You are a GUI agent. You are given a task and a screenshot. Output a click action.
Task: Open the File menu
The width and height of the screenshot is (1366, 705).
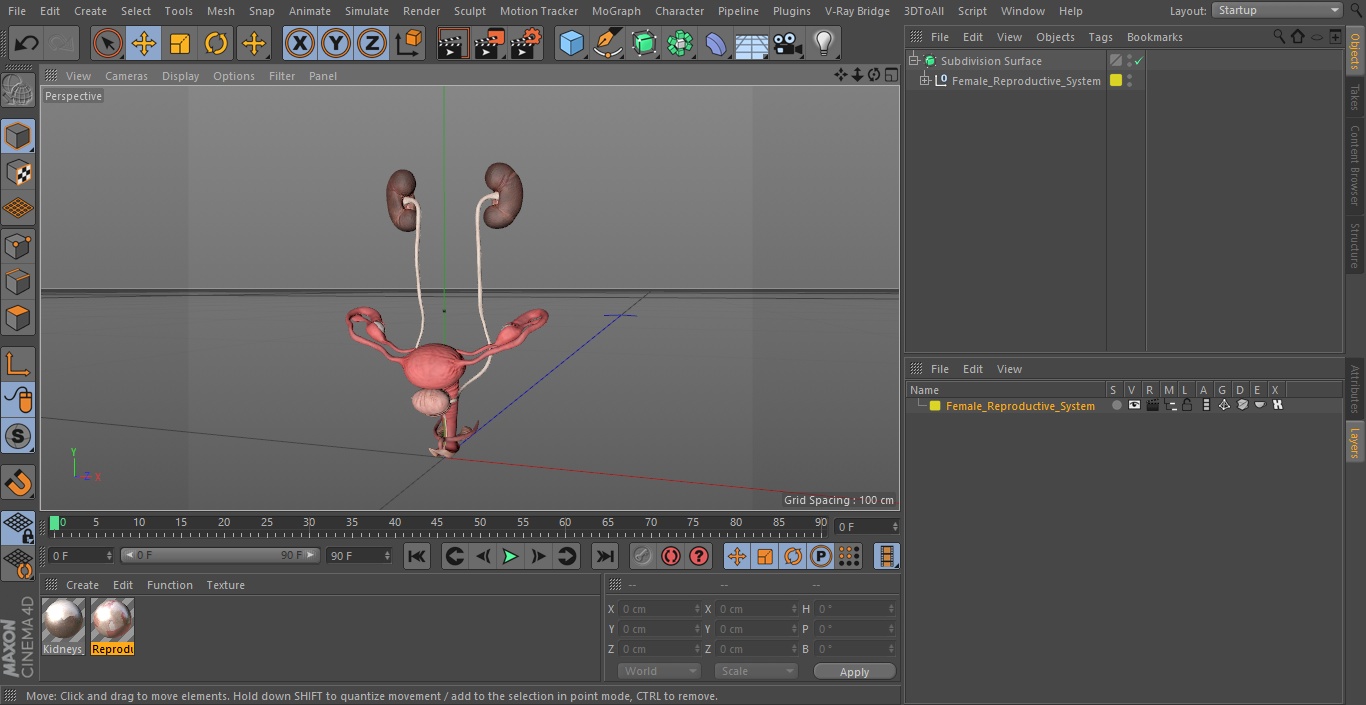pyautogui.click(x=17, y=11)
